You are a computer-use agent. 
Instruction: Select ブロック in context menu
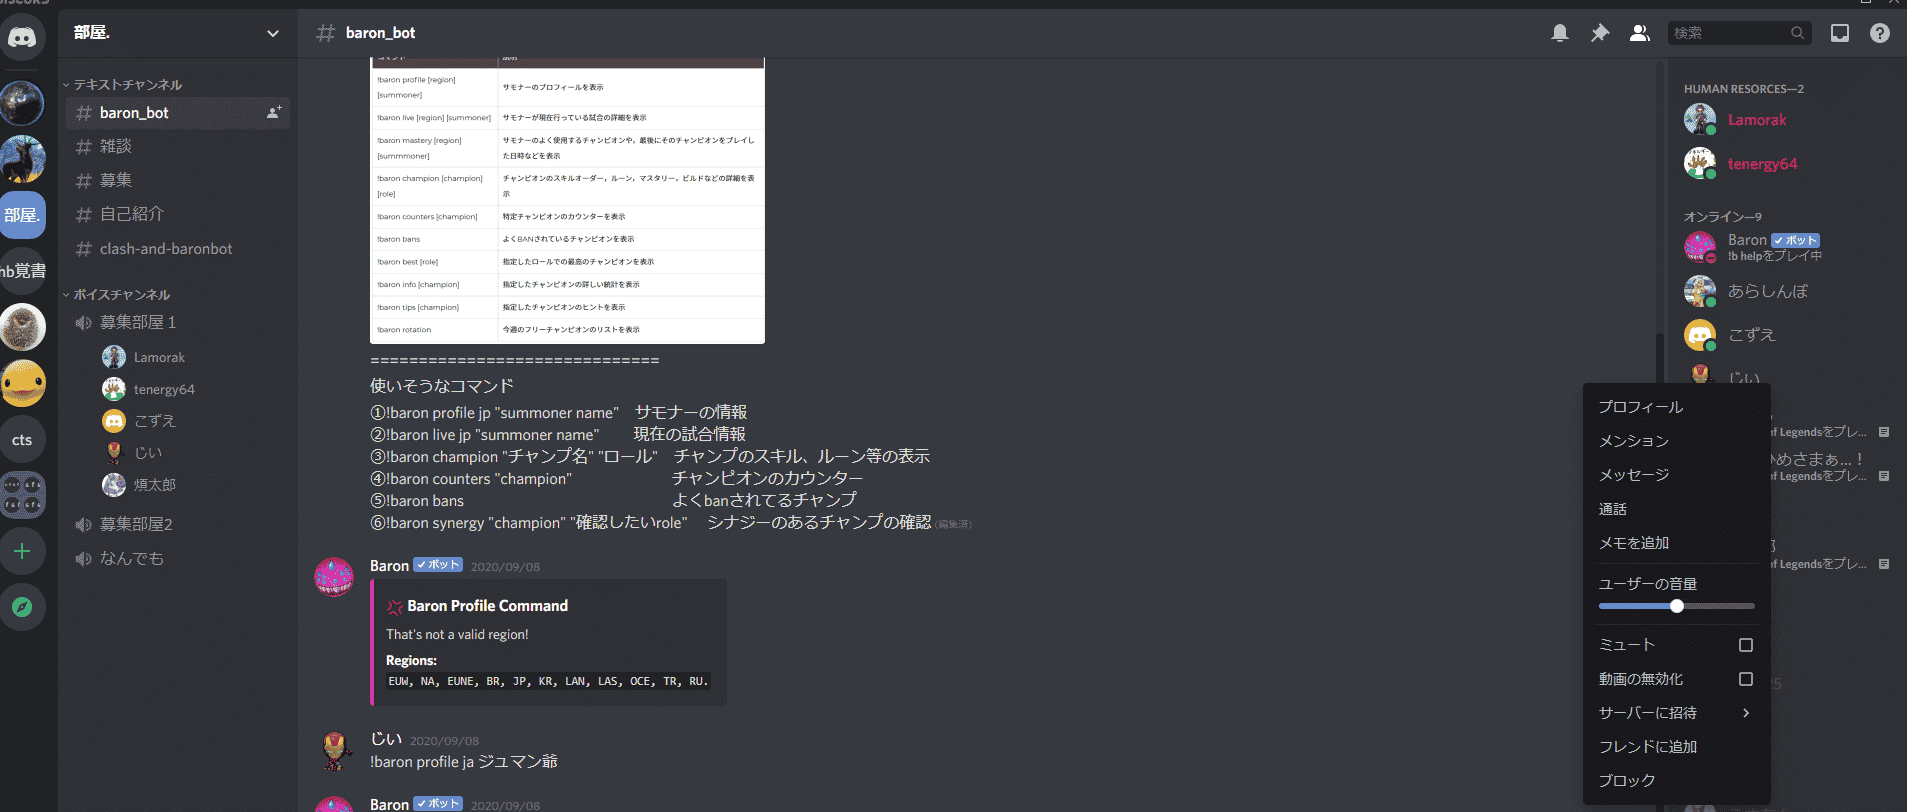coord(1676,781)
